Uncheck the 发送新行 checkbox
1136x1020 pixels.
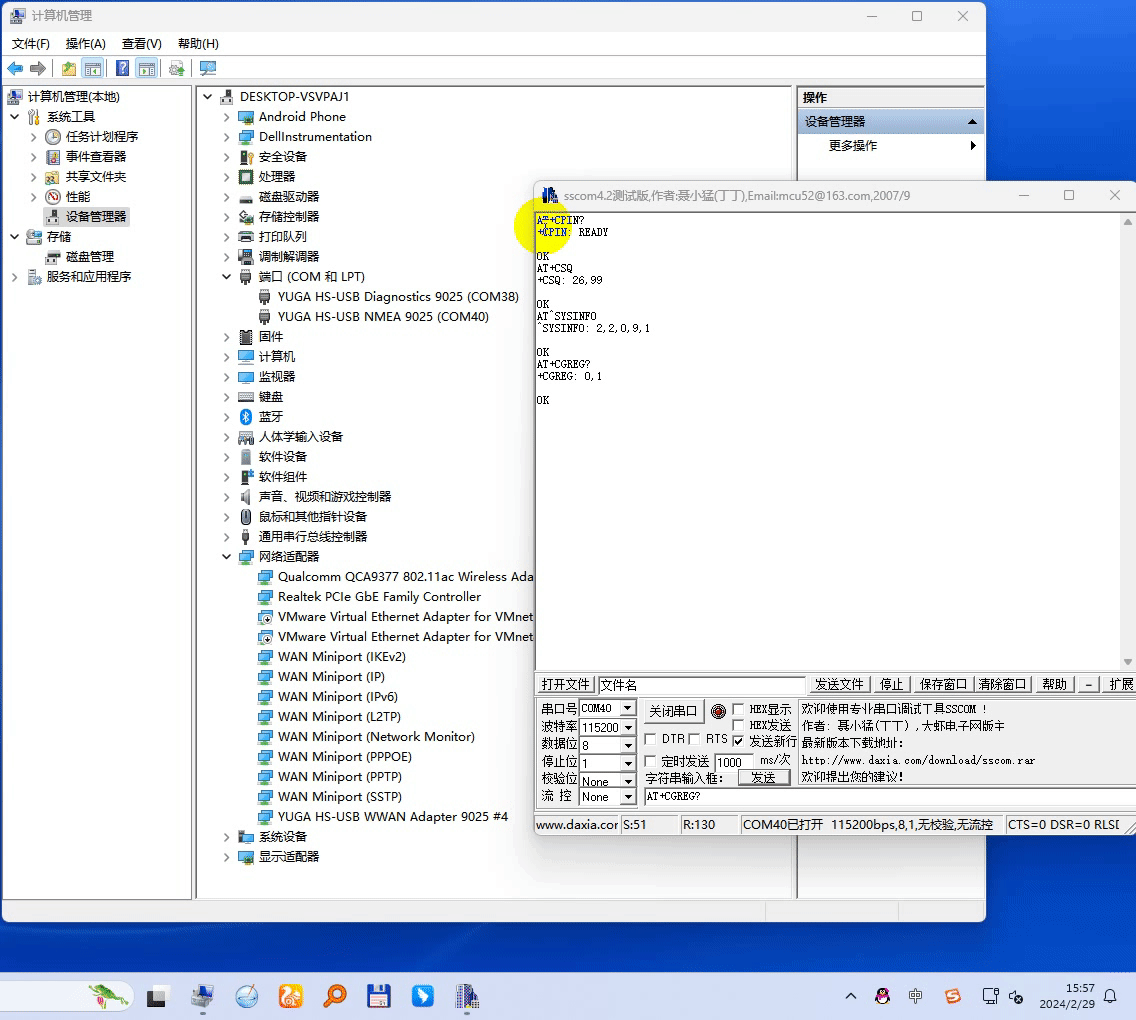click(x=739, y=741)
